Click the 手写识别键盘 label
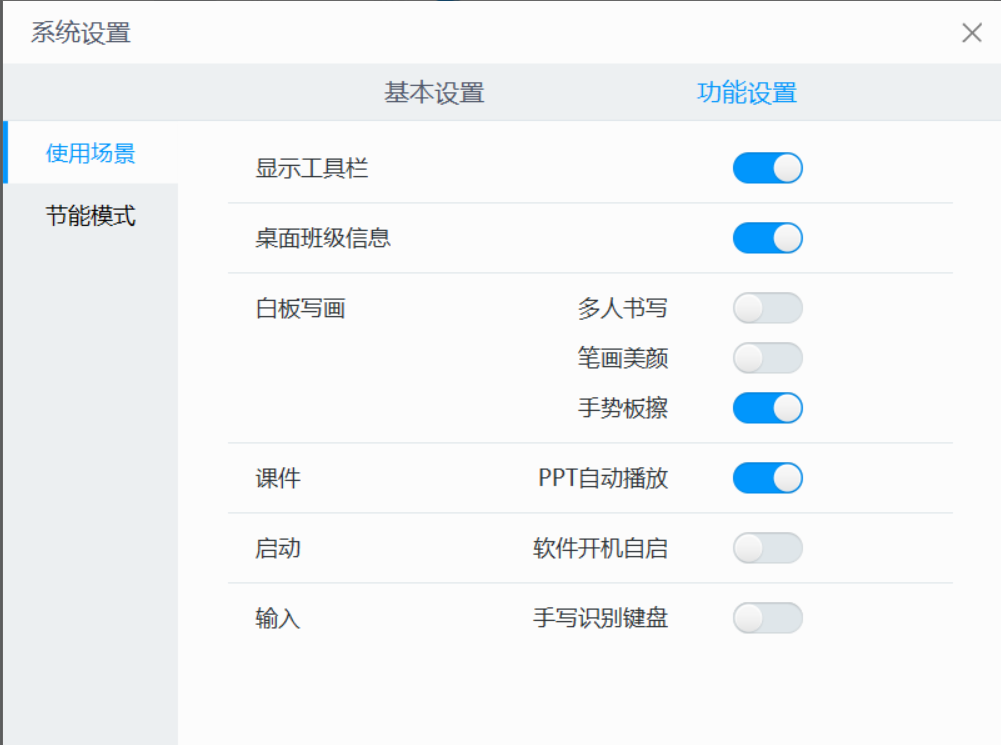This screenshot has height=745, width=1001. 600,618
